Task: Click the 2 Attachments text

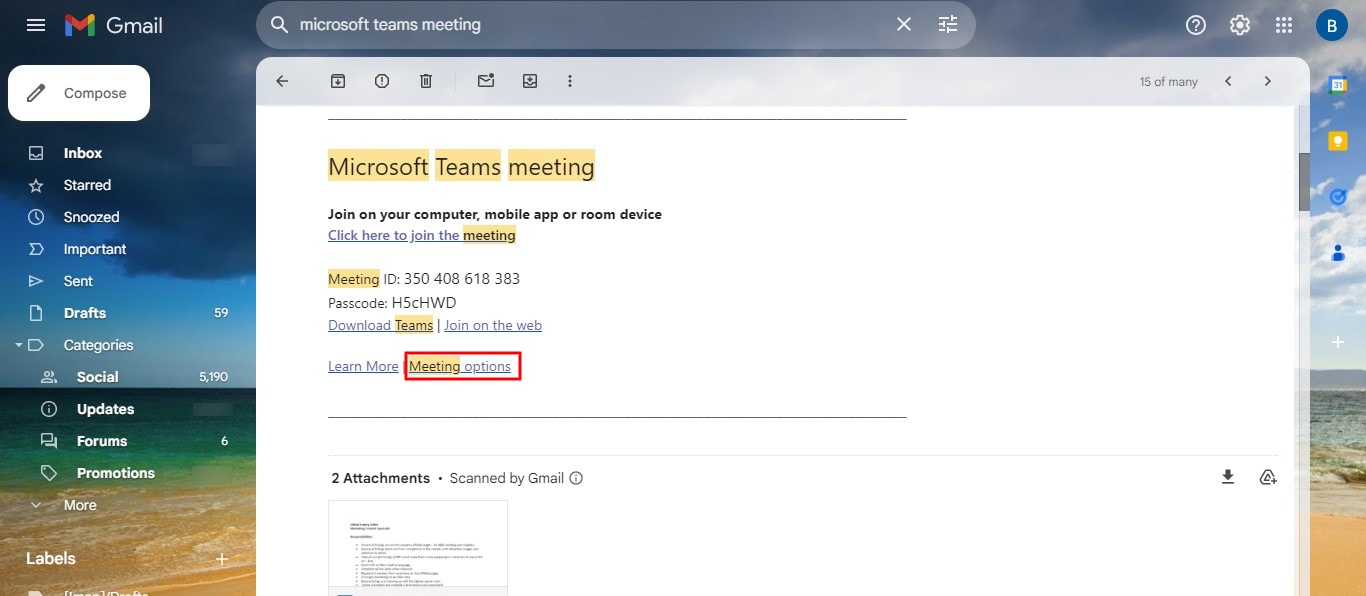Action: point(381,478)
